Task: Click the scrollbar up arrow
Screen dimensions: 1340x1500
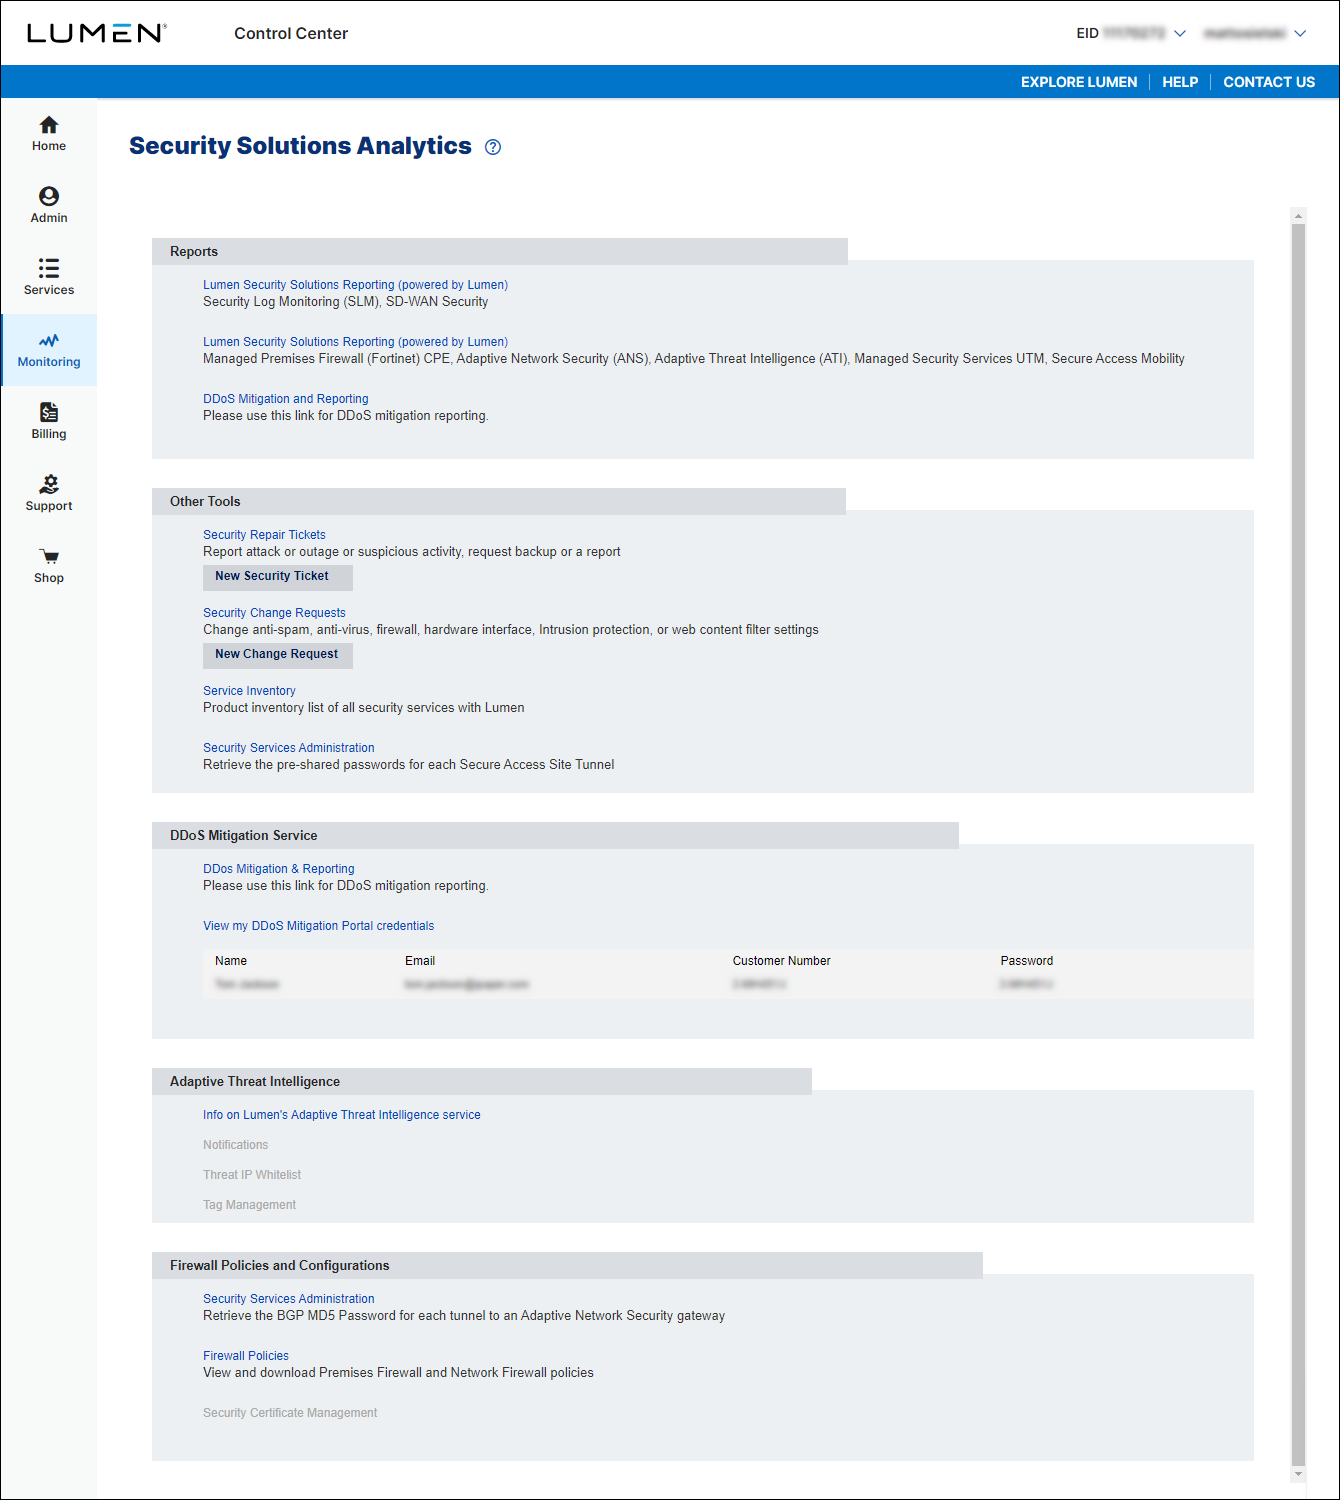Action: pyautogui.click(x=1298, y=216)
